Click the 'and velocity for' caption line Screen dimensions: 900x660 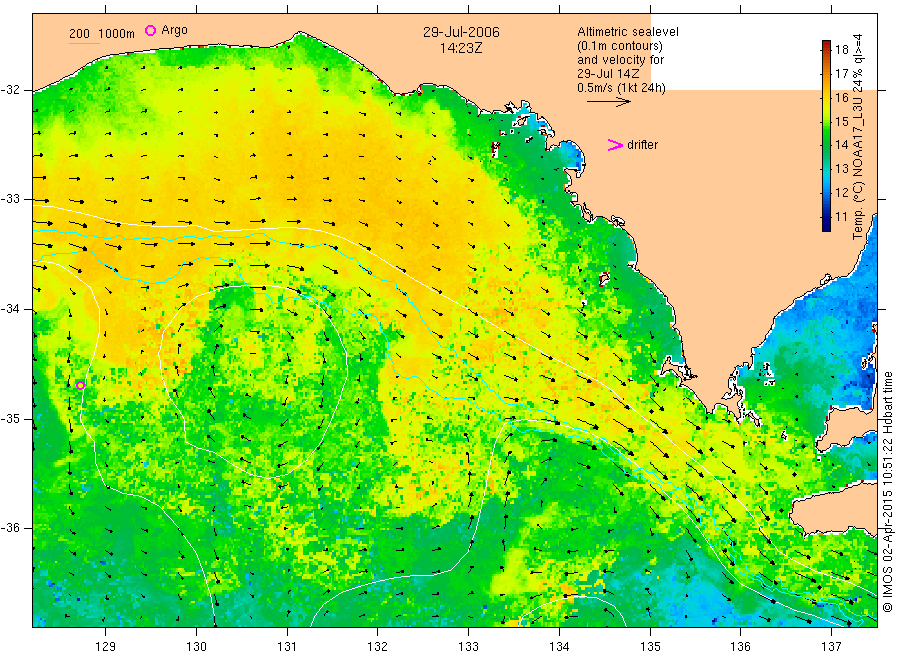(620, 60)
